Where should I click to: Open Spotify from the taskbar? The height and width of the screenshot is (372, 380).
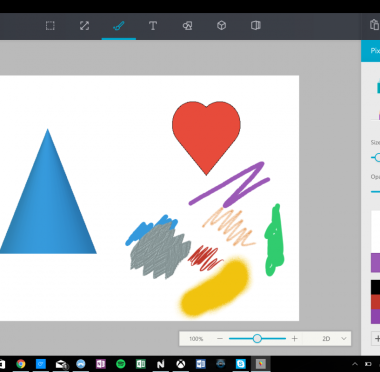pos(121,364)
